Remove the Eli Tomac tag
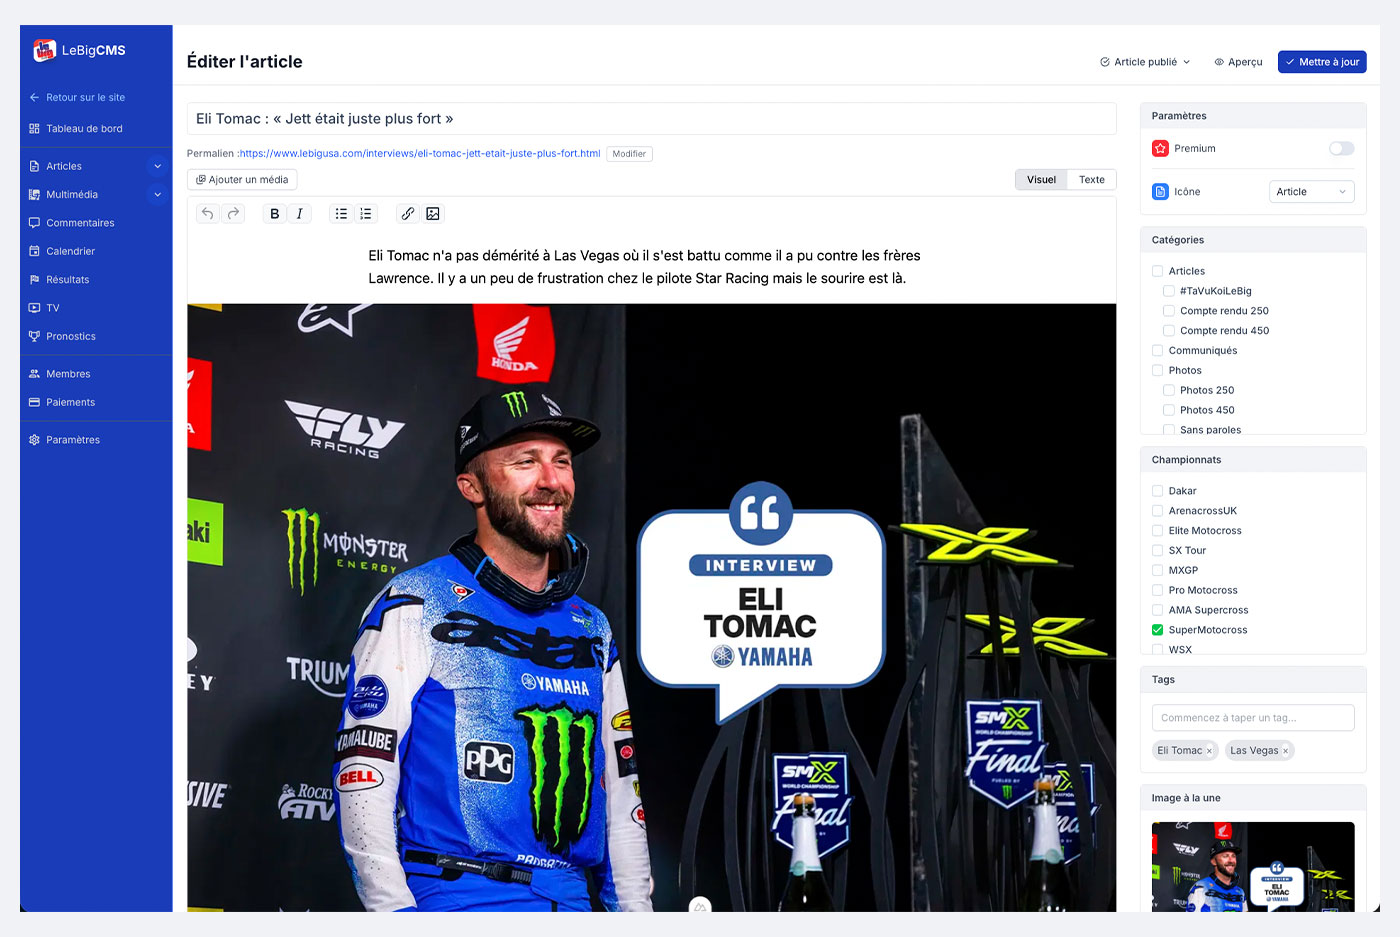 [1209, 751]
